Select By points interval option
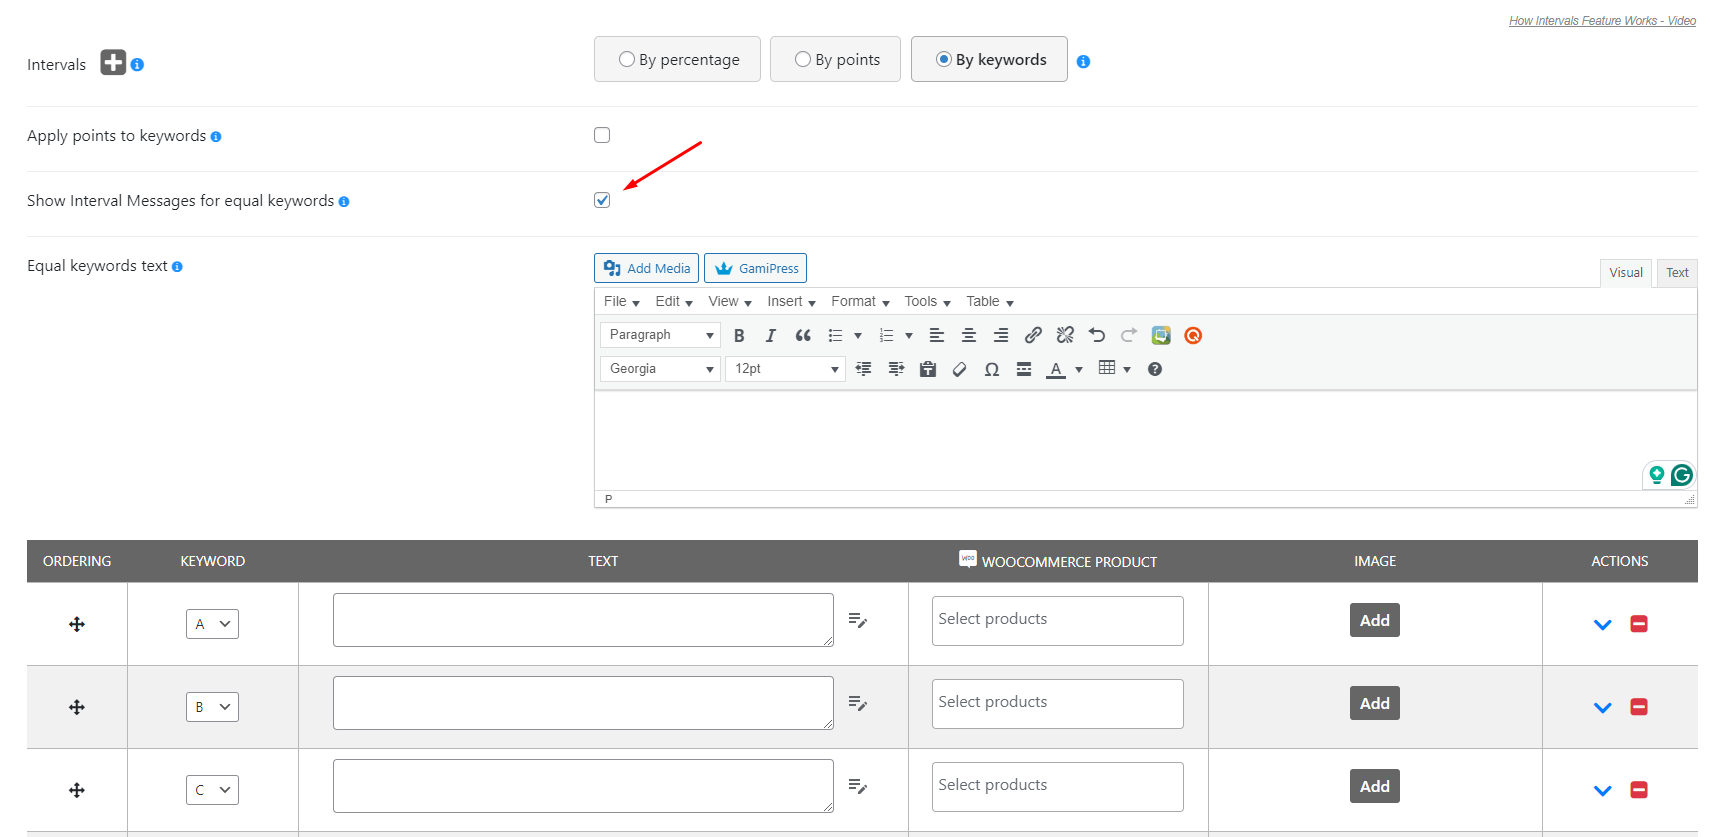Image resolution: width=1730 pixels, height=837 pixels. [x=836, y=59]
